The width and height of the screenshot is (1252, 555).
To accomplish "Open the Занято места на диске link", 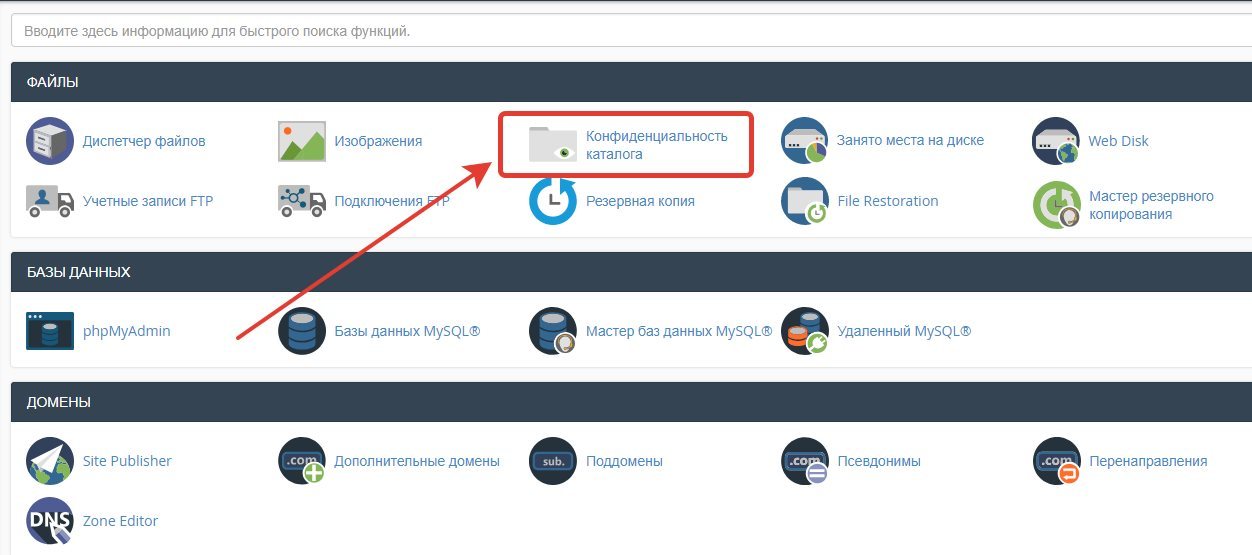I will tap(910, 141).
